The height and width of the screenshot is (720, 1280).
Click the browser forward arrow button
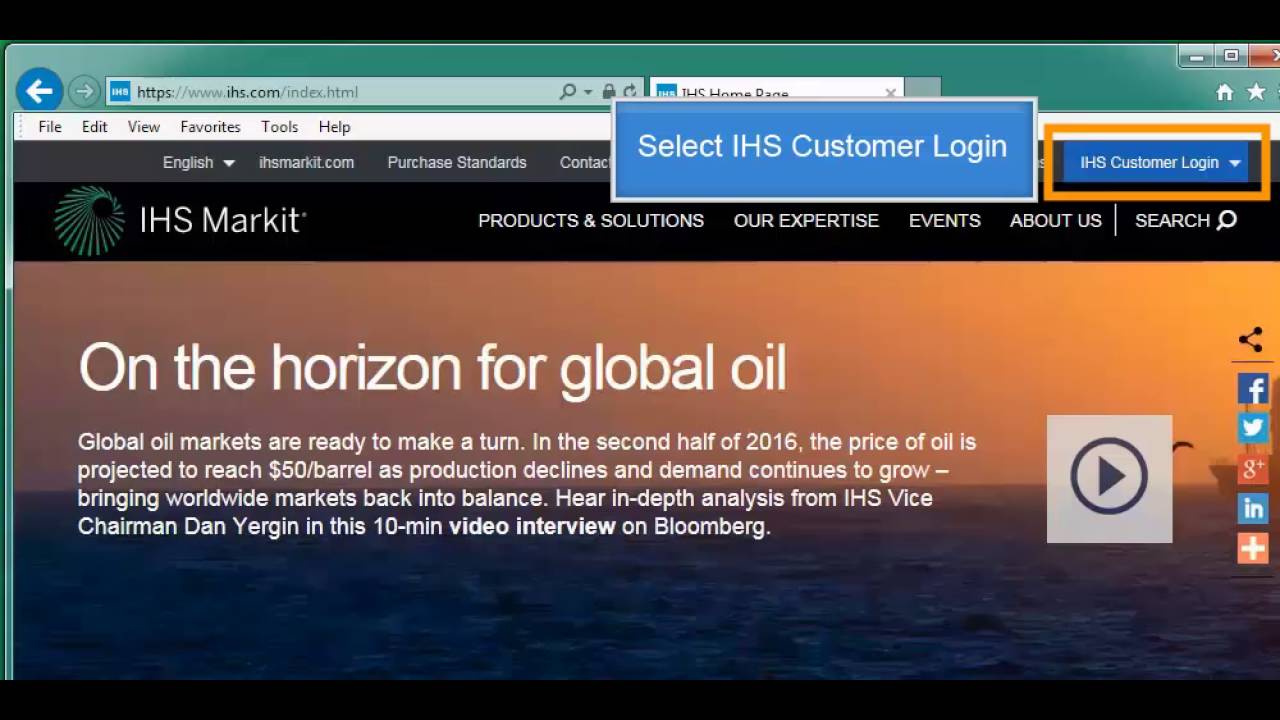(84, 92)
